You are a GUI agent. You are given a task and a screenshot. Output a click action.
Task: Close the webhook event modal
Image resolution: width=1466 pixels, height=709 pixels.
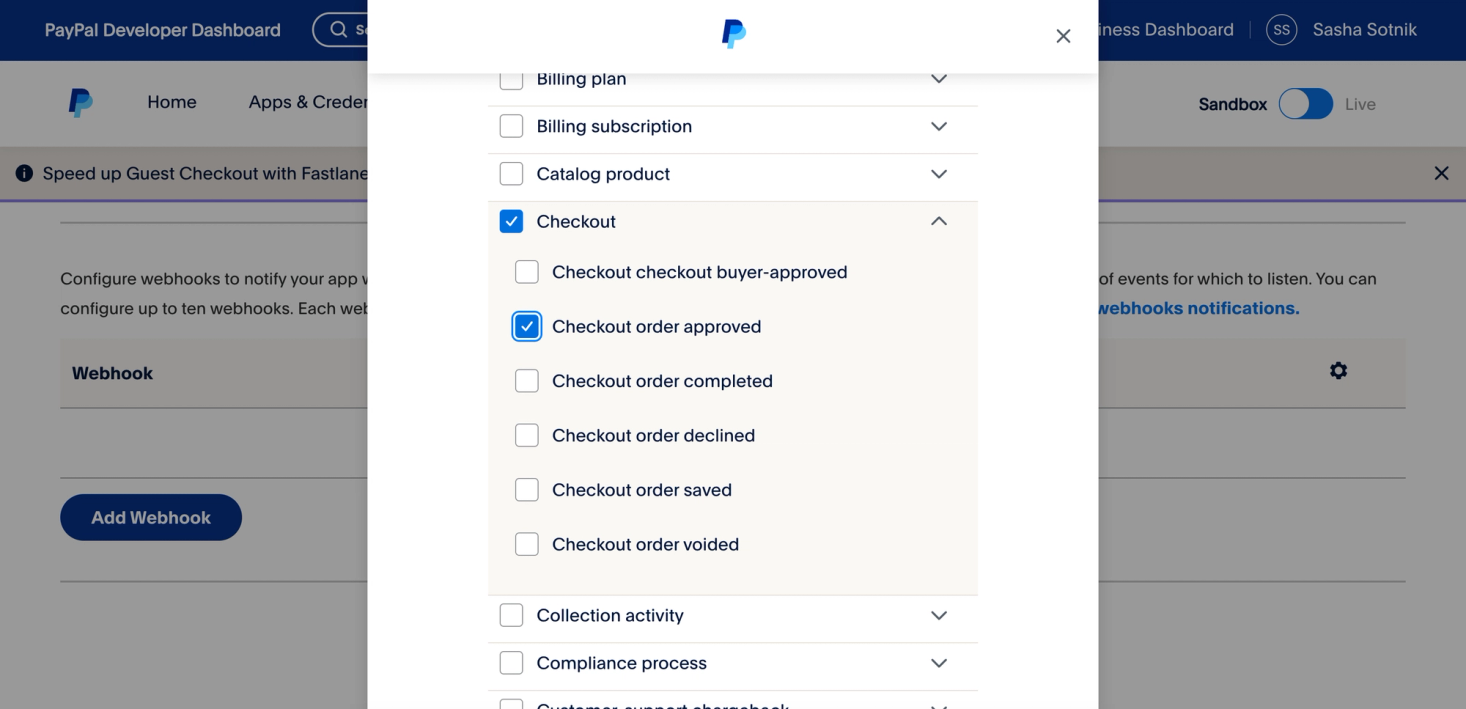click(x=1063, y=36)
